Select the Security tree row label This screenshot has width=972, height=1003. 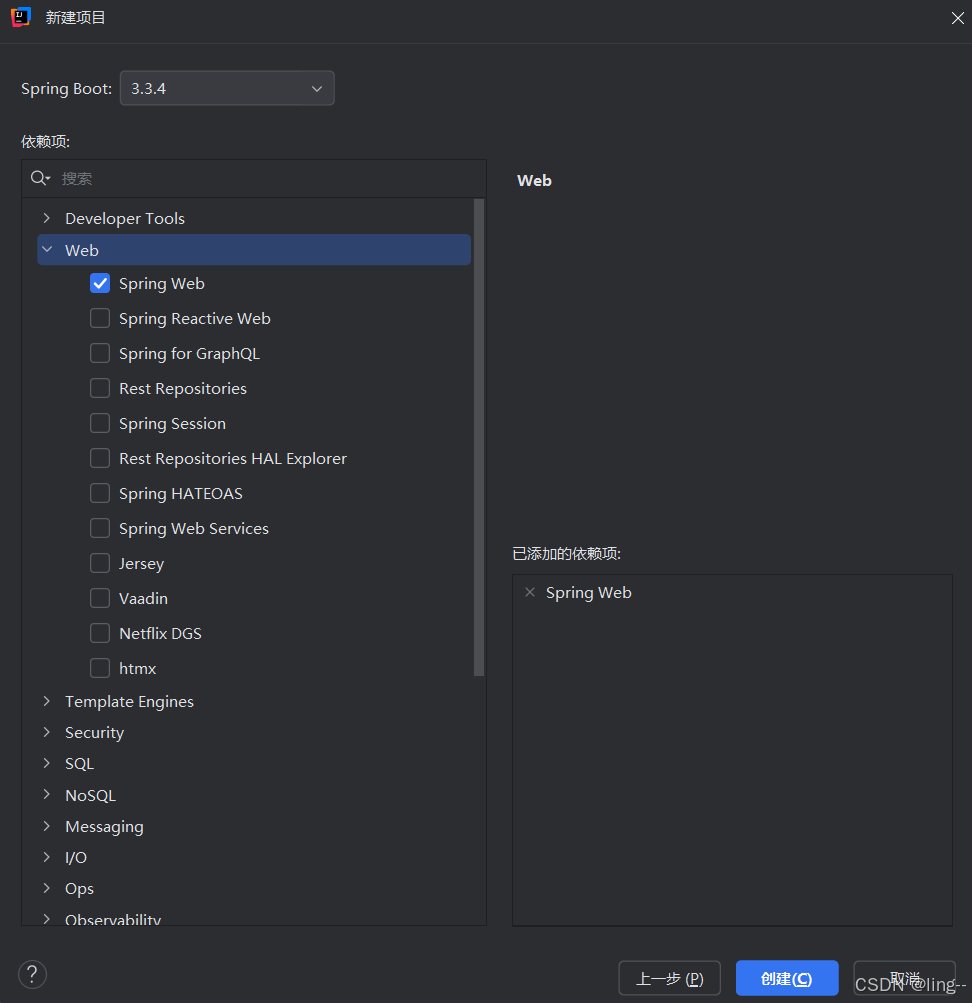point(95,732)
